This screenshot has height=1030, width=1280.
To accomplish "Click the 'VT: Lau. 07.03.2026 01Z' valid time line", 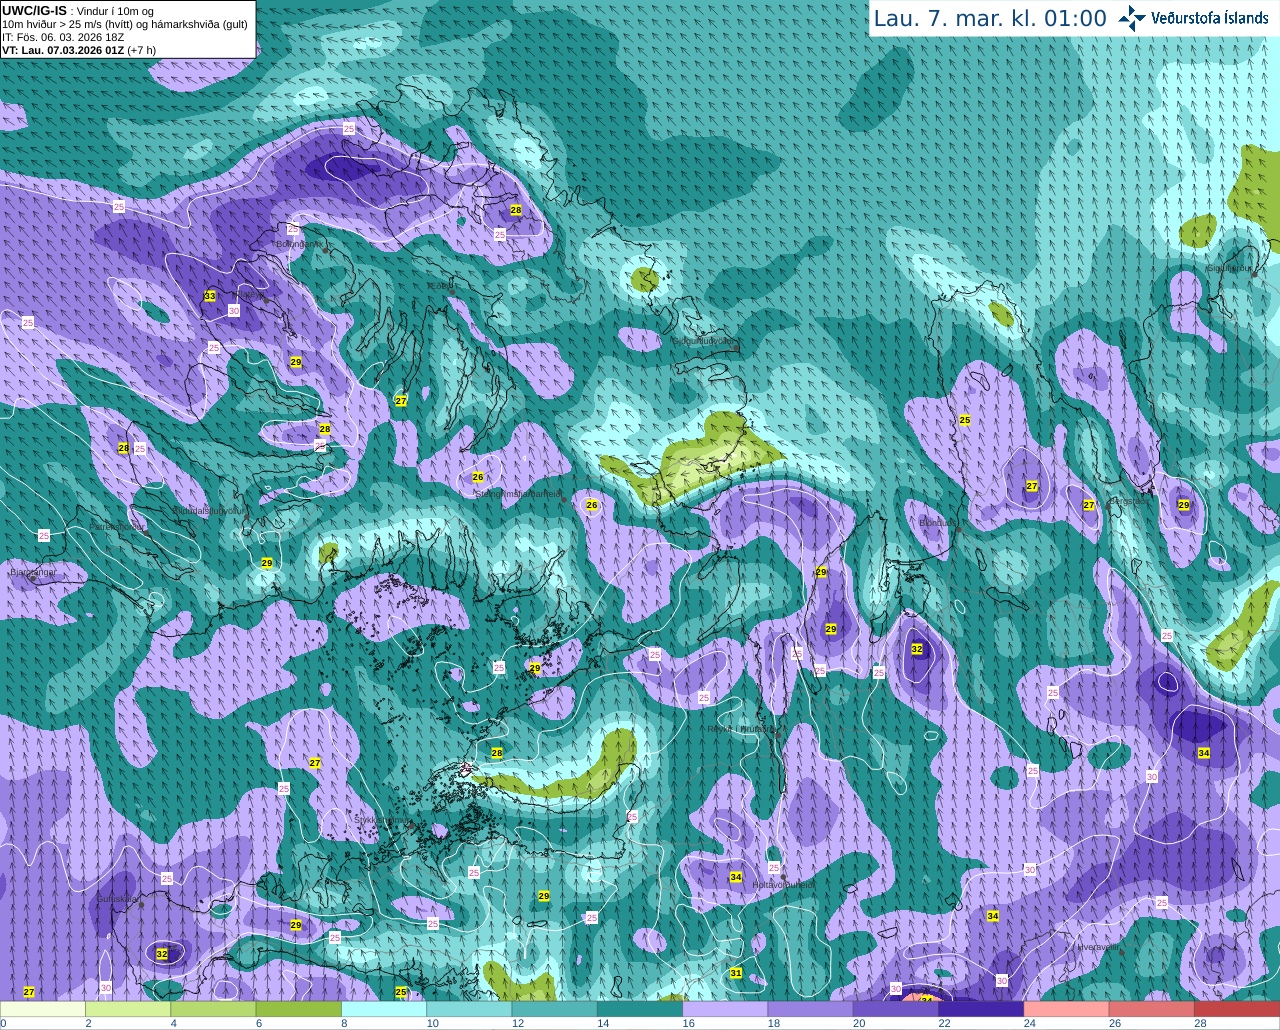I will click(63, 50).
